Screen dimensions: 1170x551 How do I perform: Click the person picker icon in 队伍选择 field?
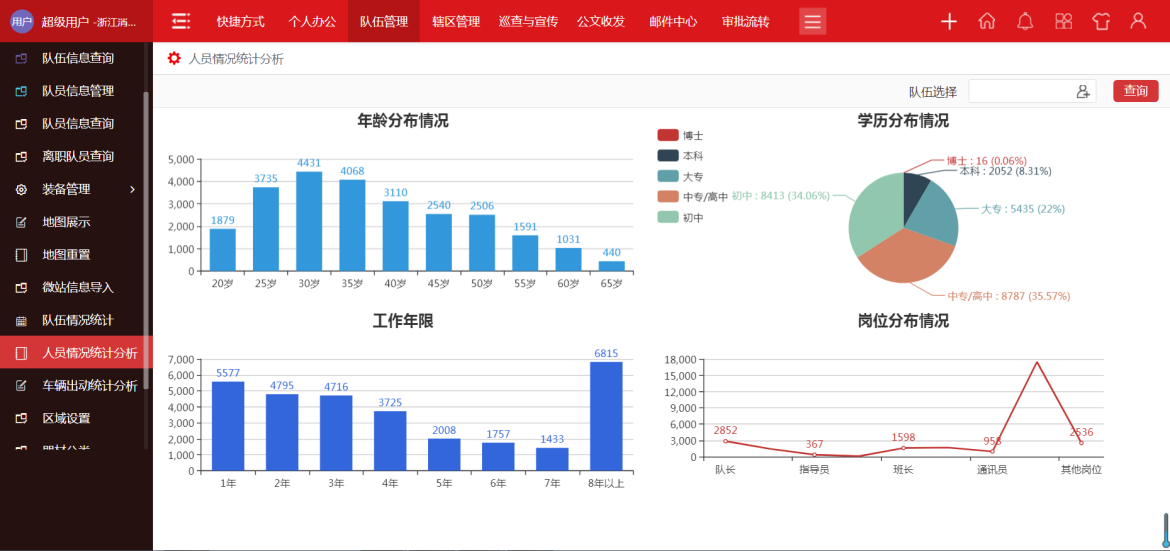pyautogui.click(x=1083, y=91)
